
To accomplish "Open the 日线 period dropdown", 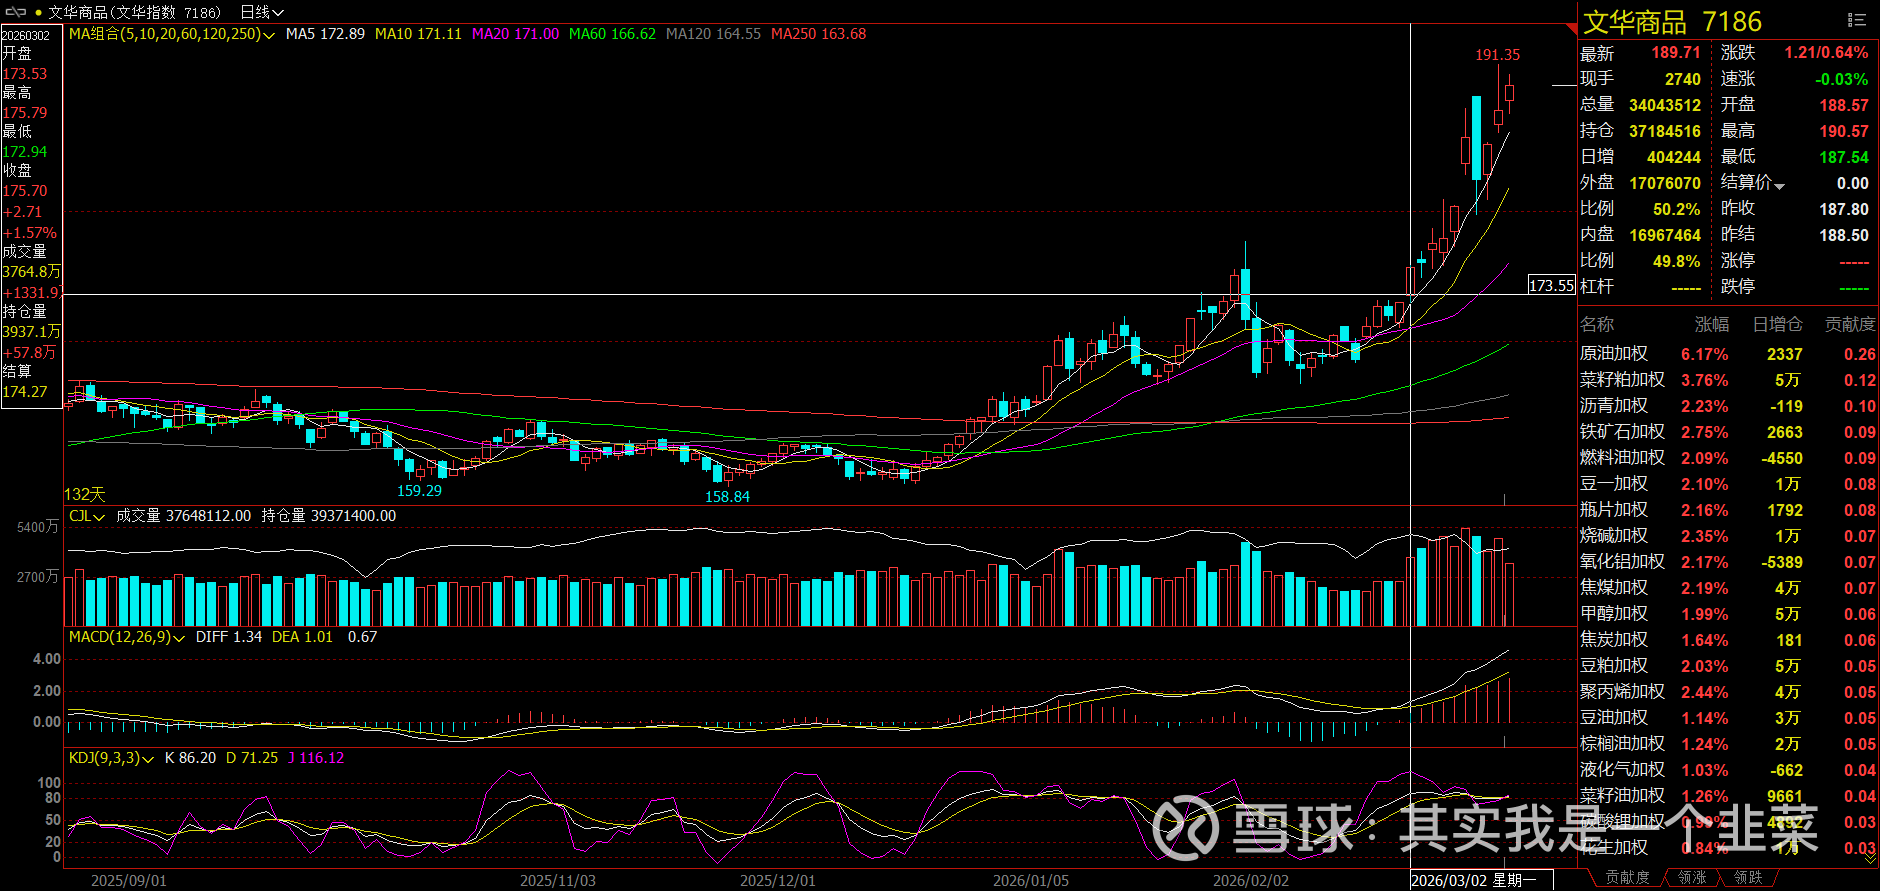I will [x=262, y=12].
